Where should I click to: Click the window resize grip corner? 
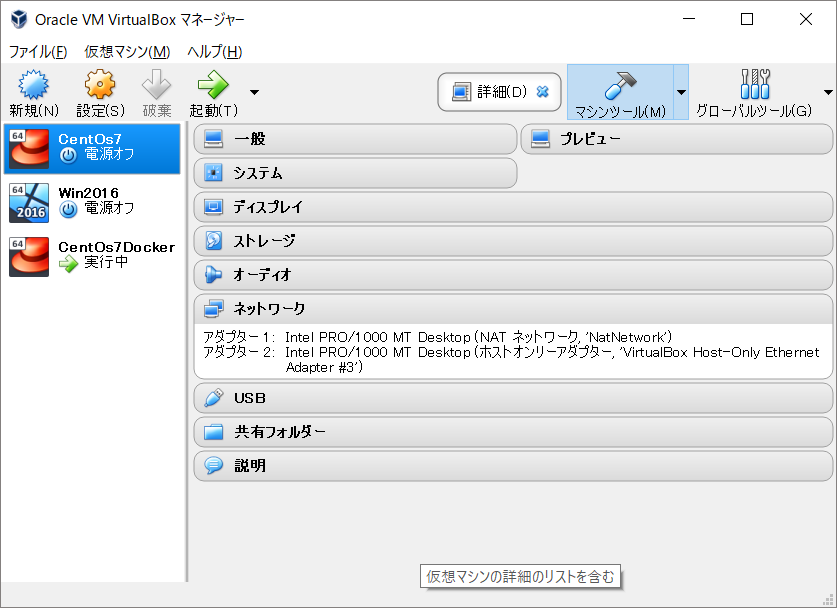pos(828,600)
